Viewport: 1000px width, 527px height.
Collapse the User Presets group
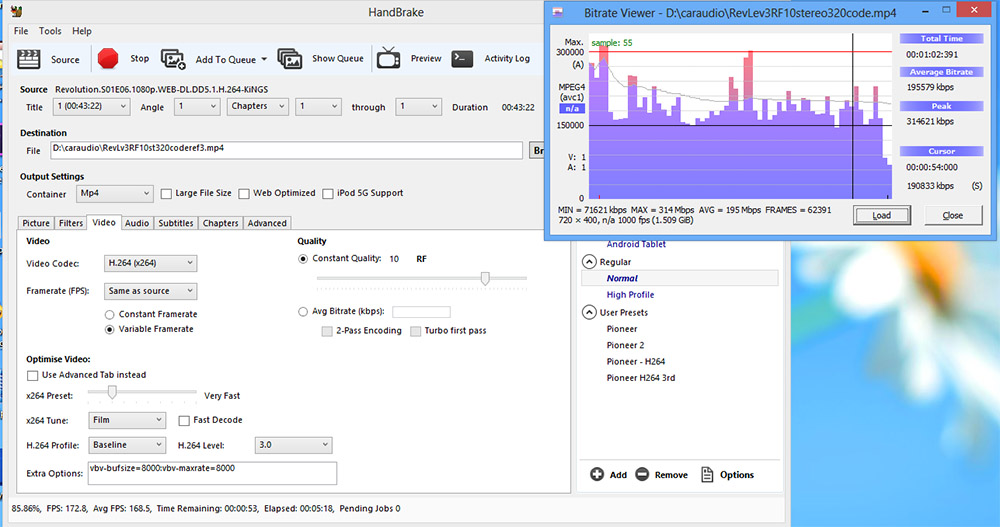(x=589, y=313)
